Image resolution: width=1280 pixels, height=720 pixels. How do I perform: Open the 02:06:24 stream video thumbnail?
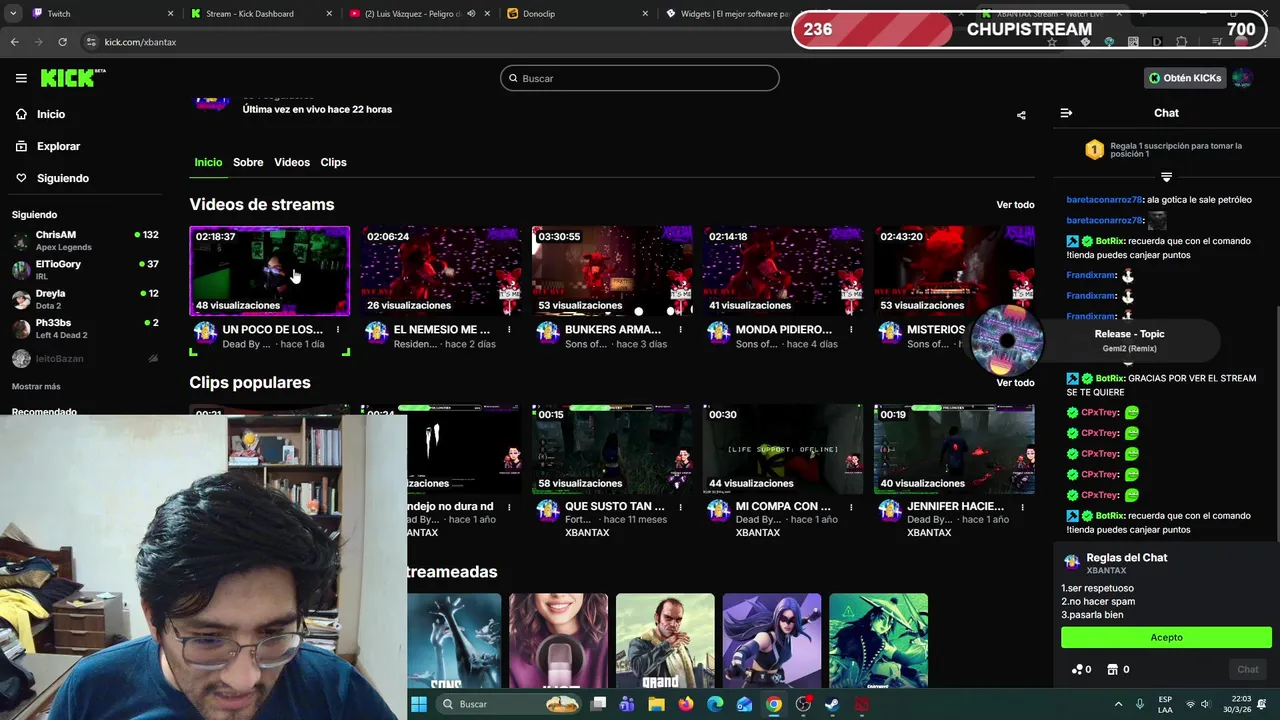click(x=441, y=271)
